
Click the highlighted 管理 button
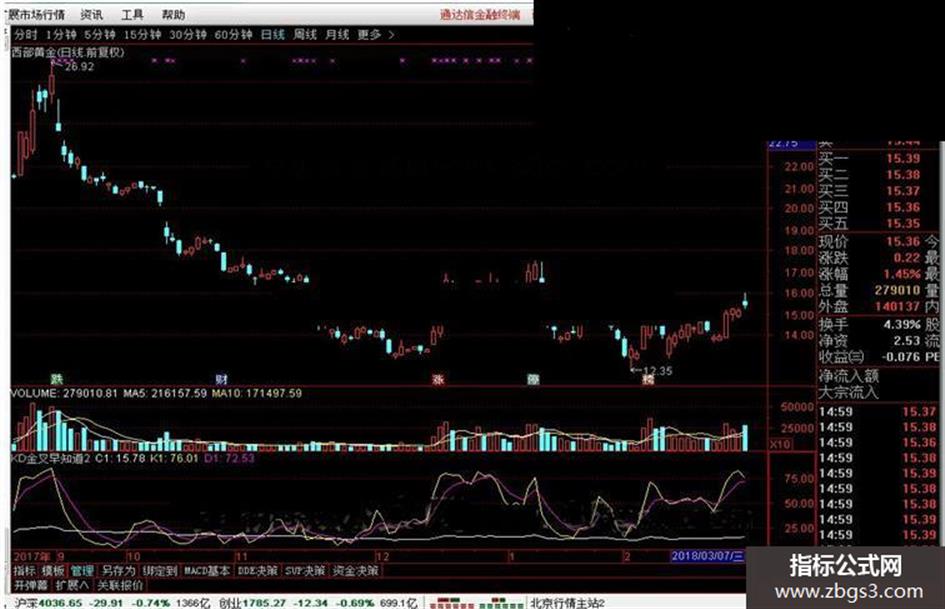click(82, 570)
